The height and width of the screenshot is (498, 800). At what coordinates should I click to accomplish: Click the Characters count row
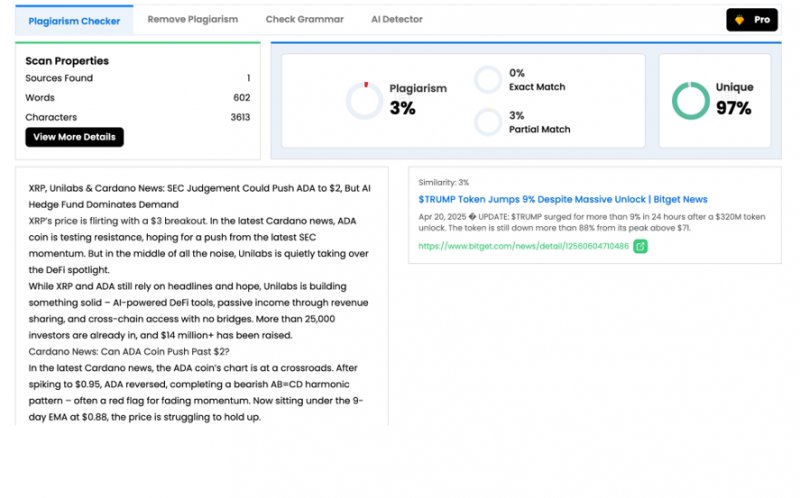coord(138,118)
